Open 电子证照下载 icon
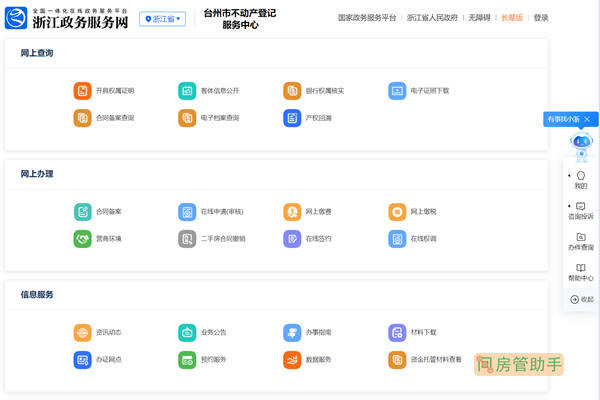 (397, 91)
